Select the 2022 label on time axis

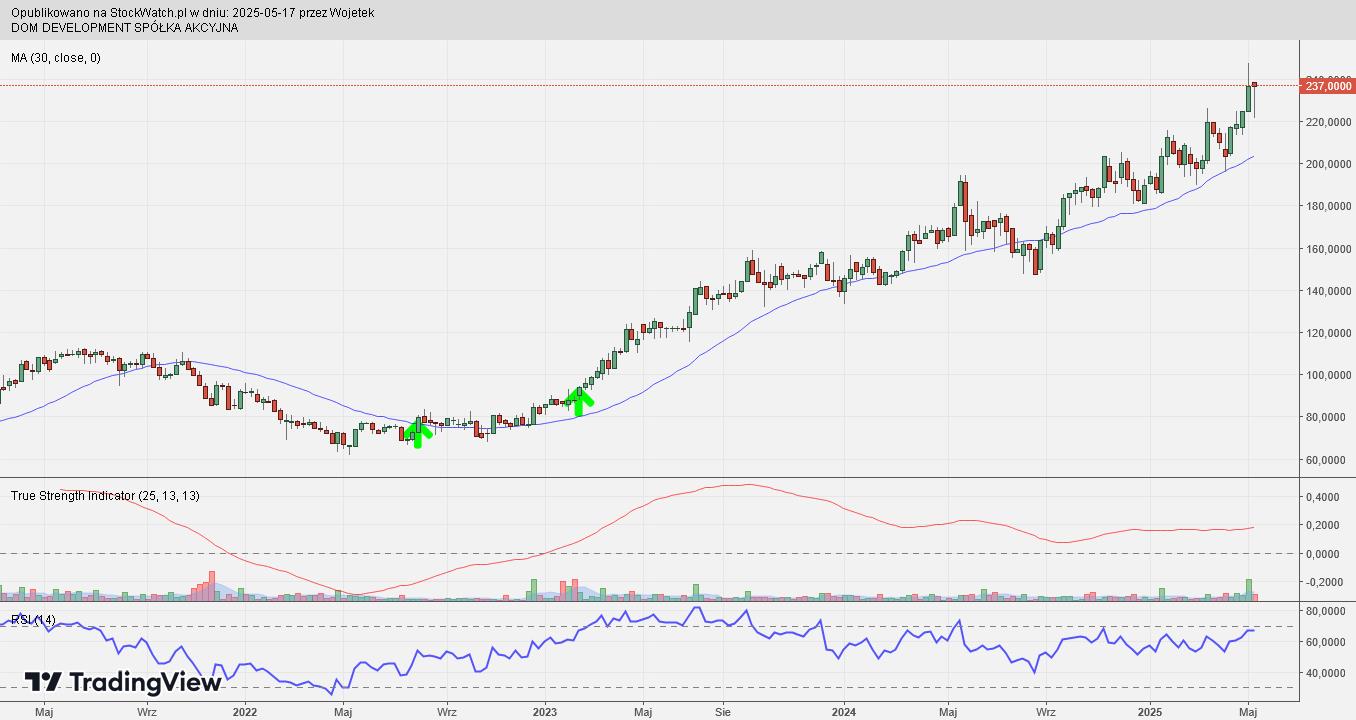pos(245,712)
